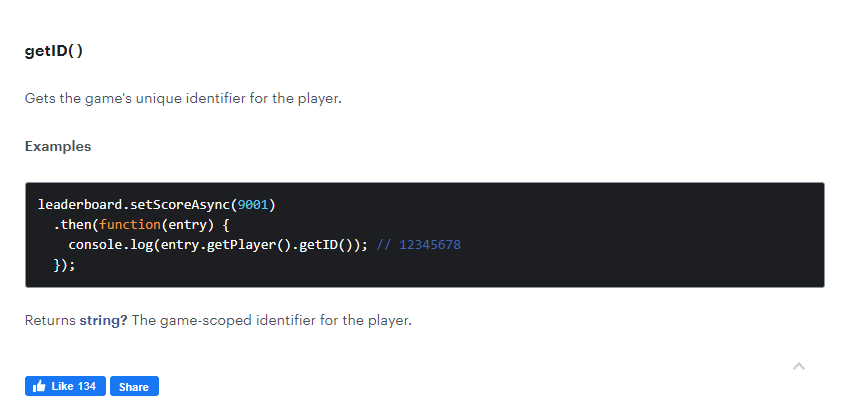
Task: Click the Examples subheading
Action: 58,146
